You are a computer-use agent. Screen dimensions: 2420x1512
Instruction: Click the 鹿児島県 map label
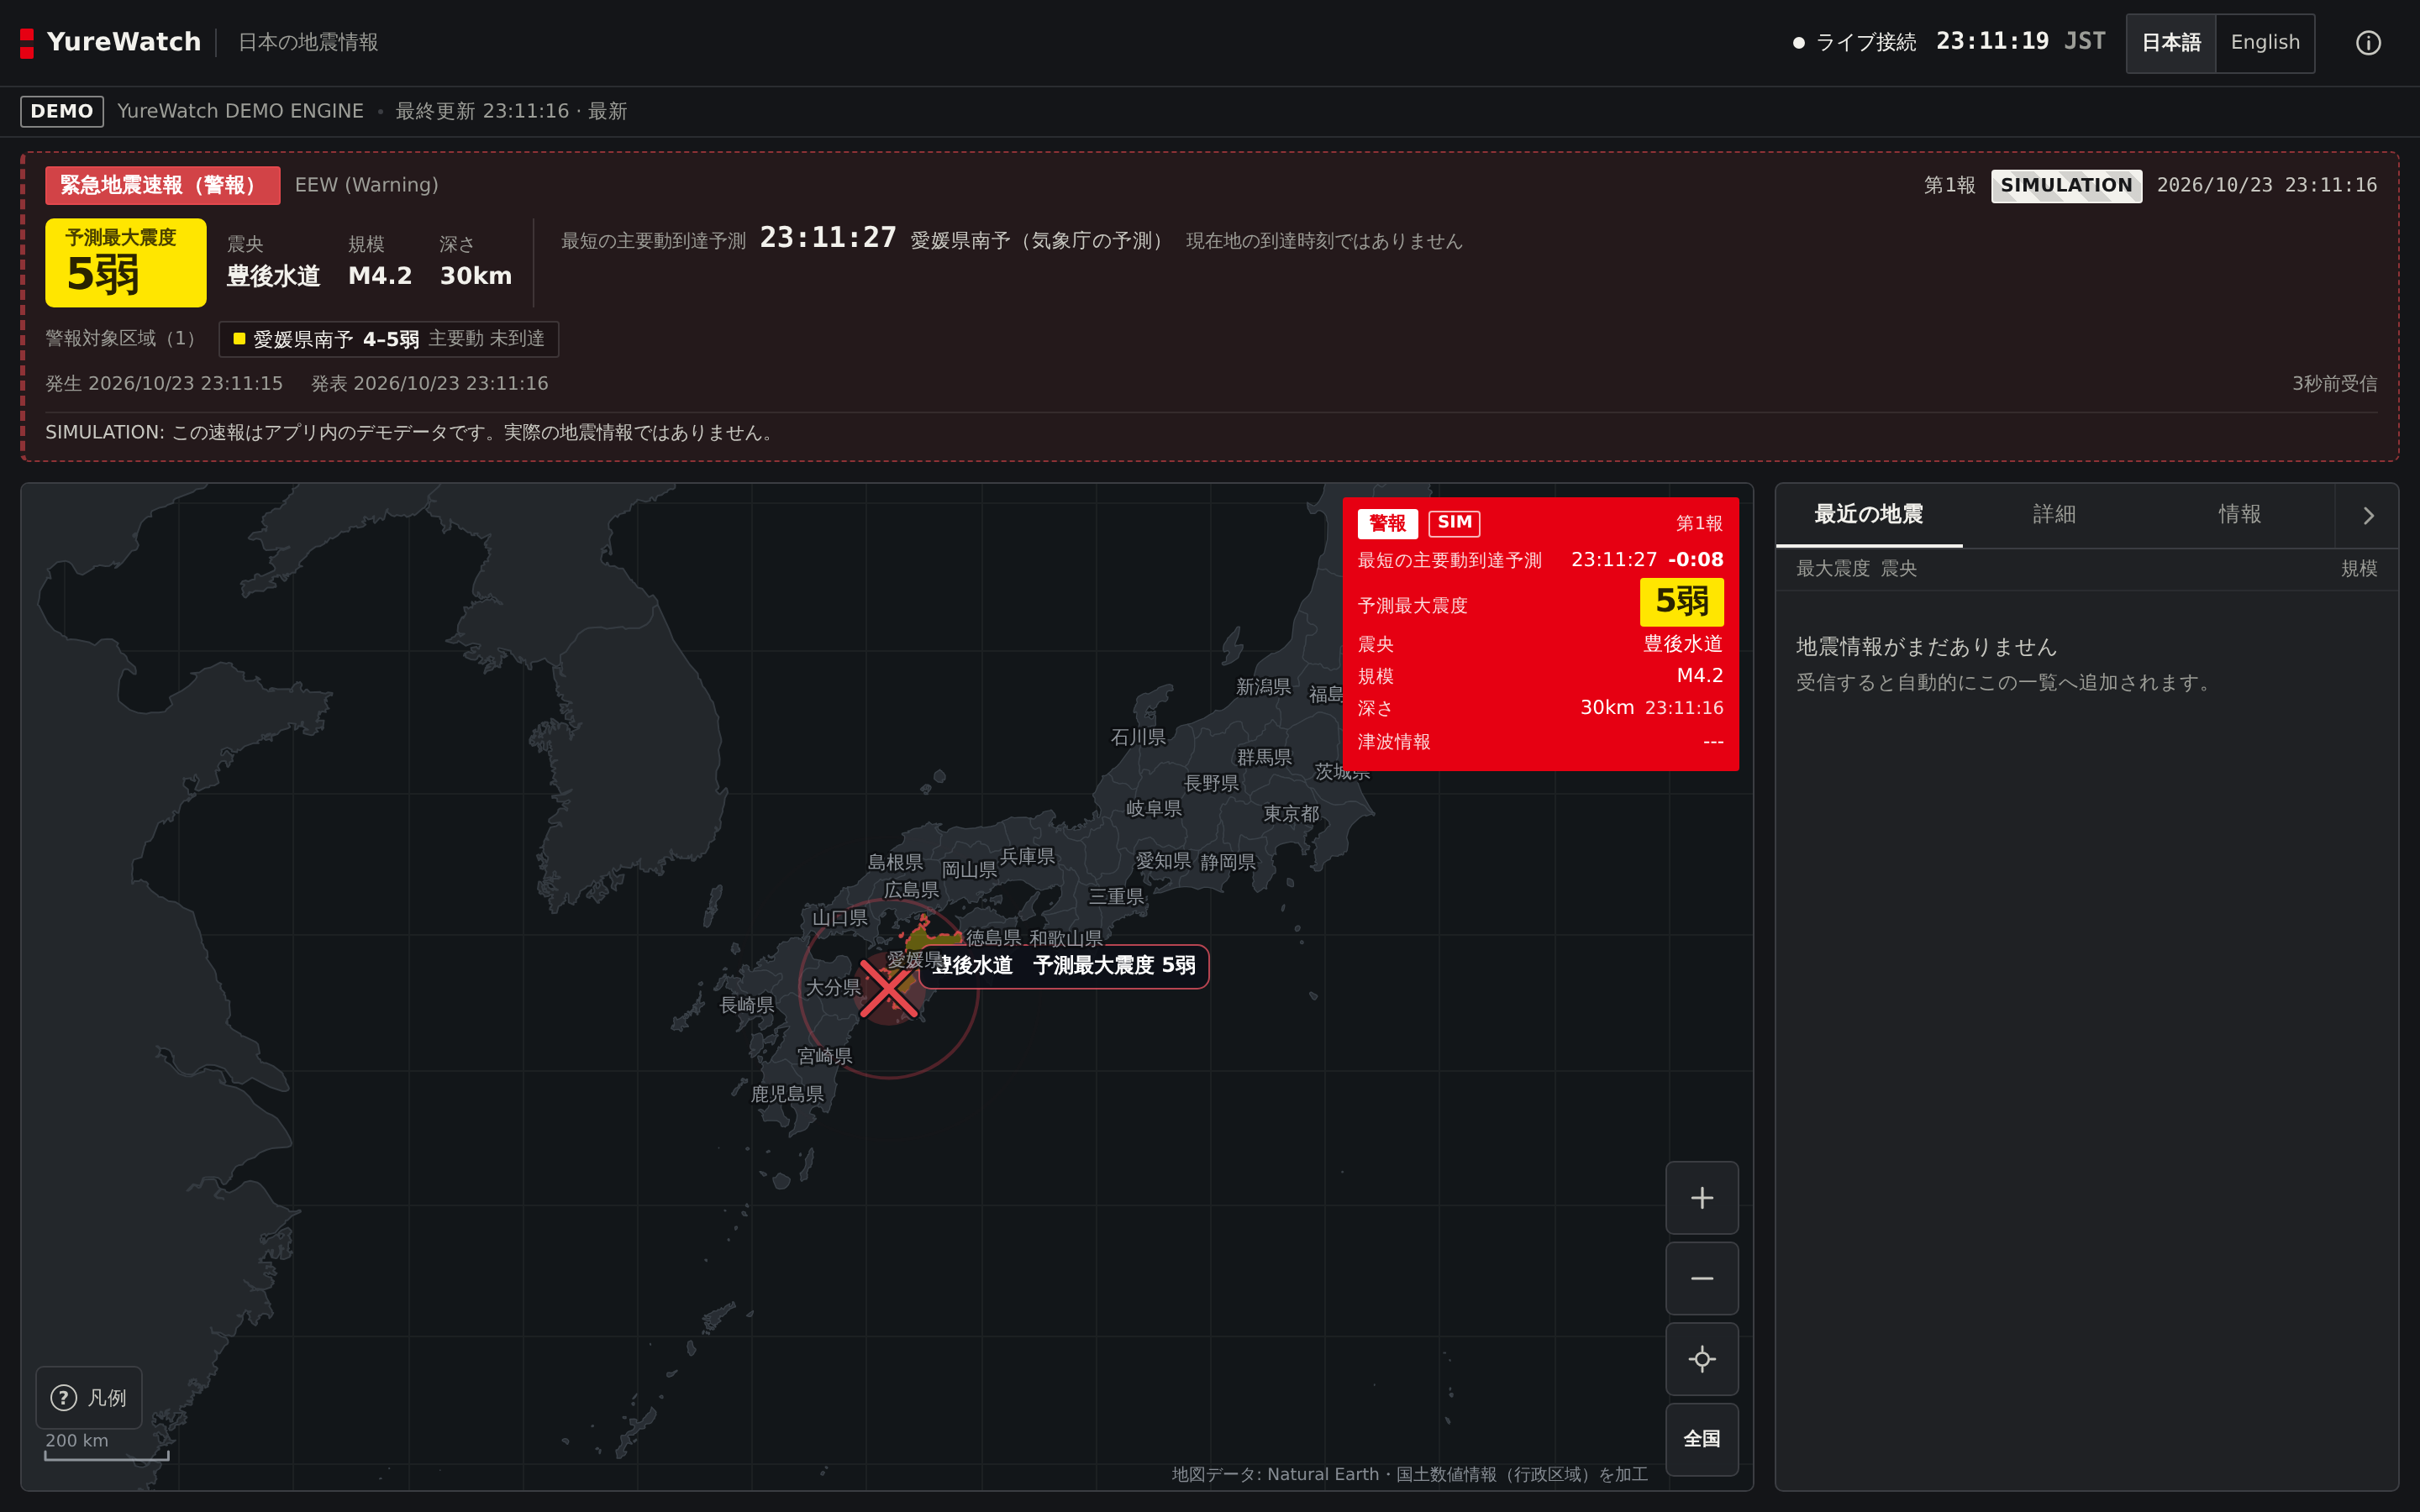point(787,1094)
